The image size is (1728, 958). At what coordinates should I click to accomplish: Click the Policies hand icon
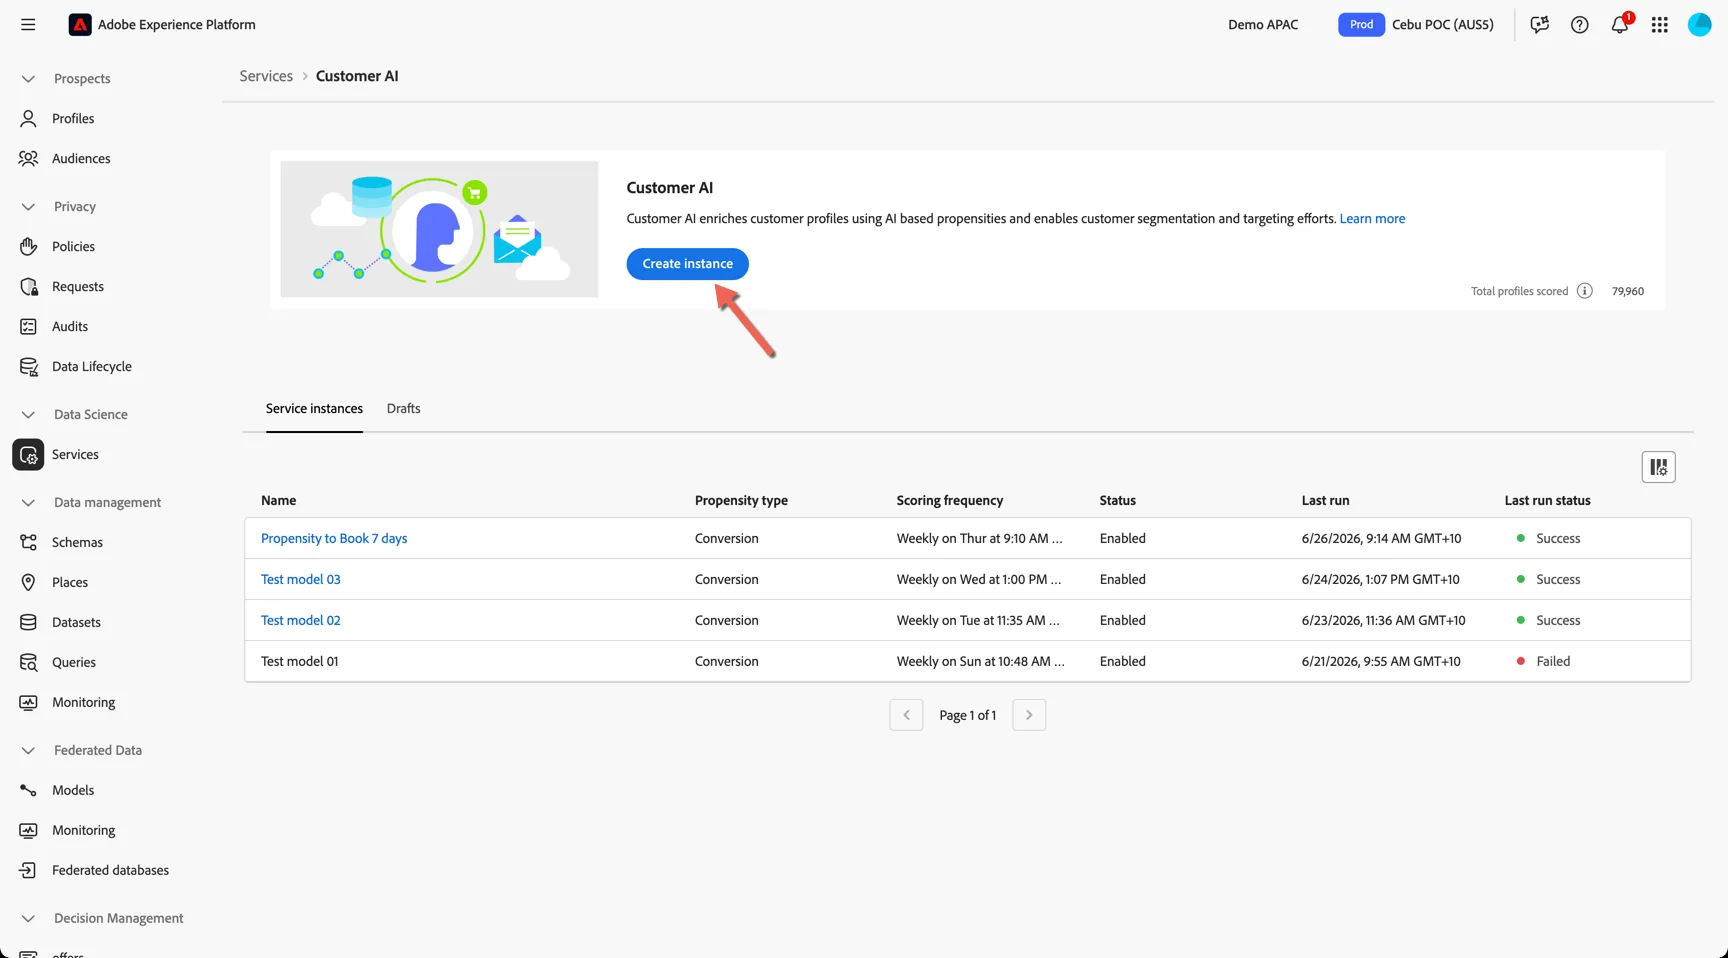point(28,247)
